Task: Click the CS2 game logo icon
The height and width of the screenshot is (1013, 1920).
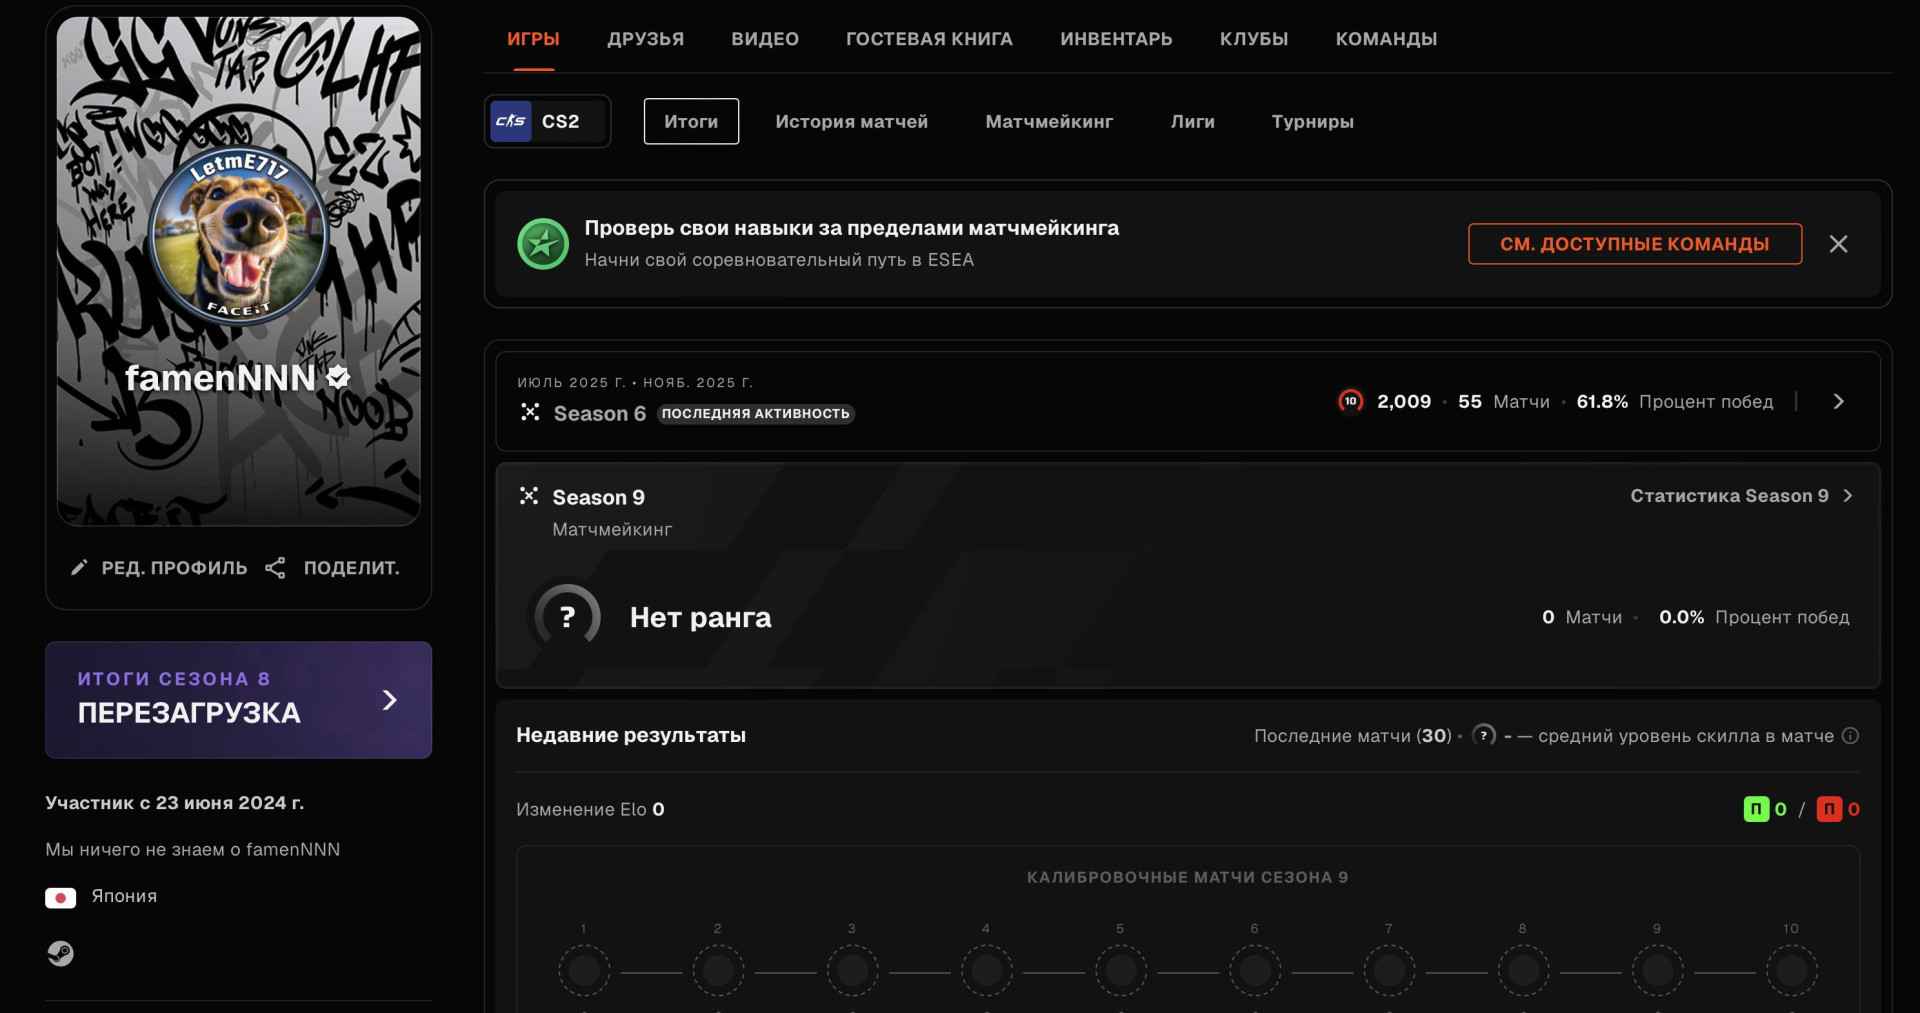Action: pos(511,121)
